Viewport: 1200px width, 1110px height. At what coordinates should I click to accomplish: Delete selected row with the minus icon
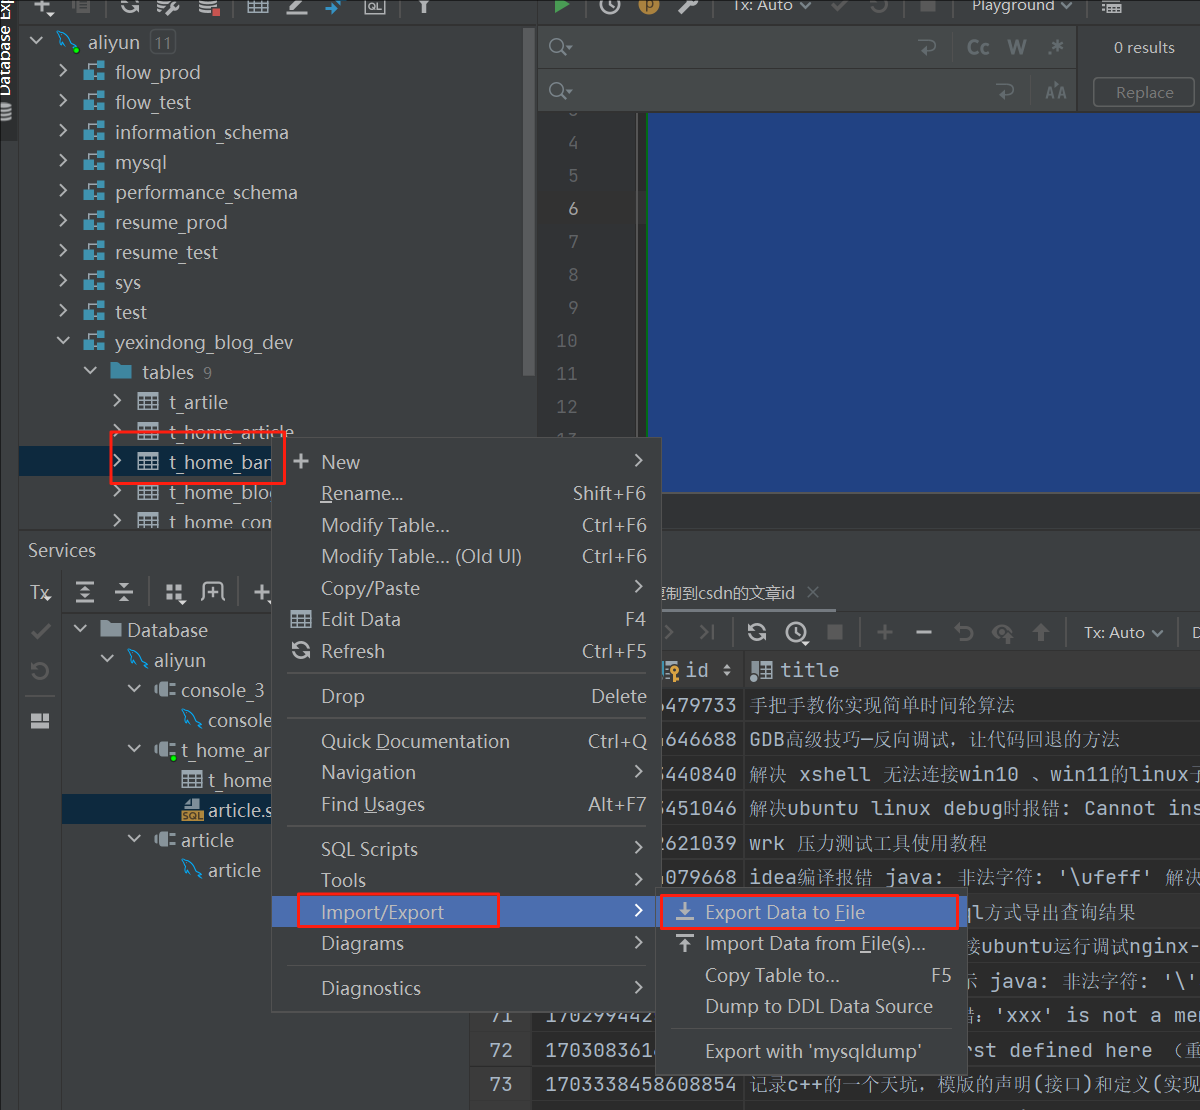[x=921, y=632]
